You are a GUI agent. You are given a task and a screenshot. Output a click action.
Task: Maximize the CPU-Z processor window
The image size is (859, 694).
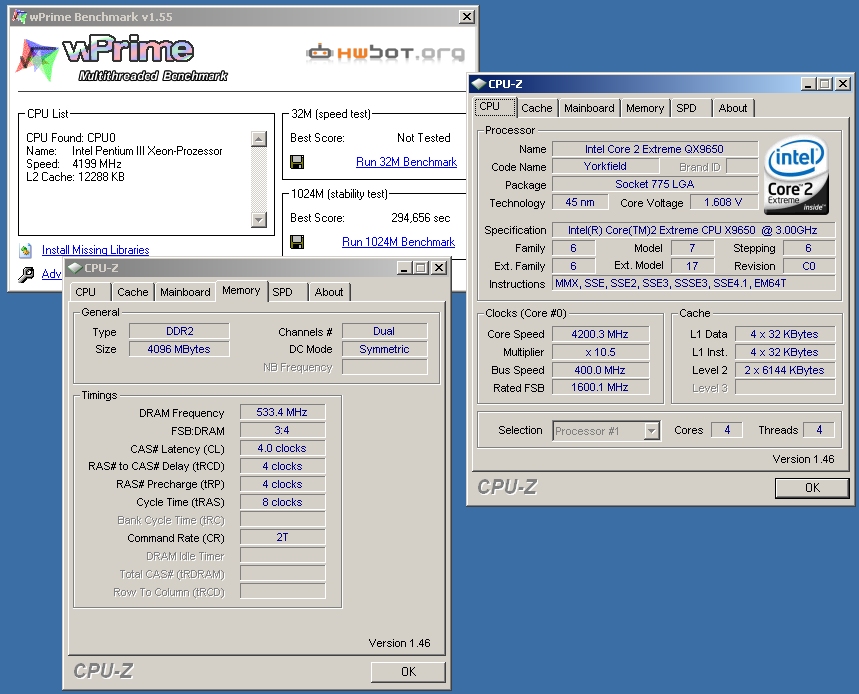point(824,84)
